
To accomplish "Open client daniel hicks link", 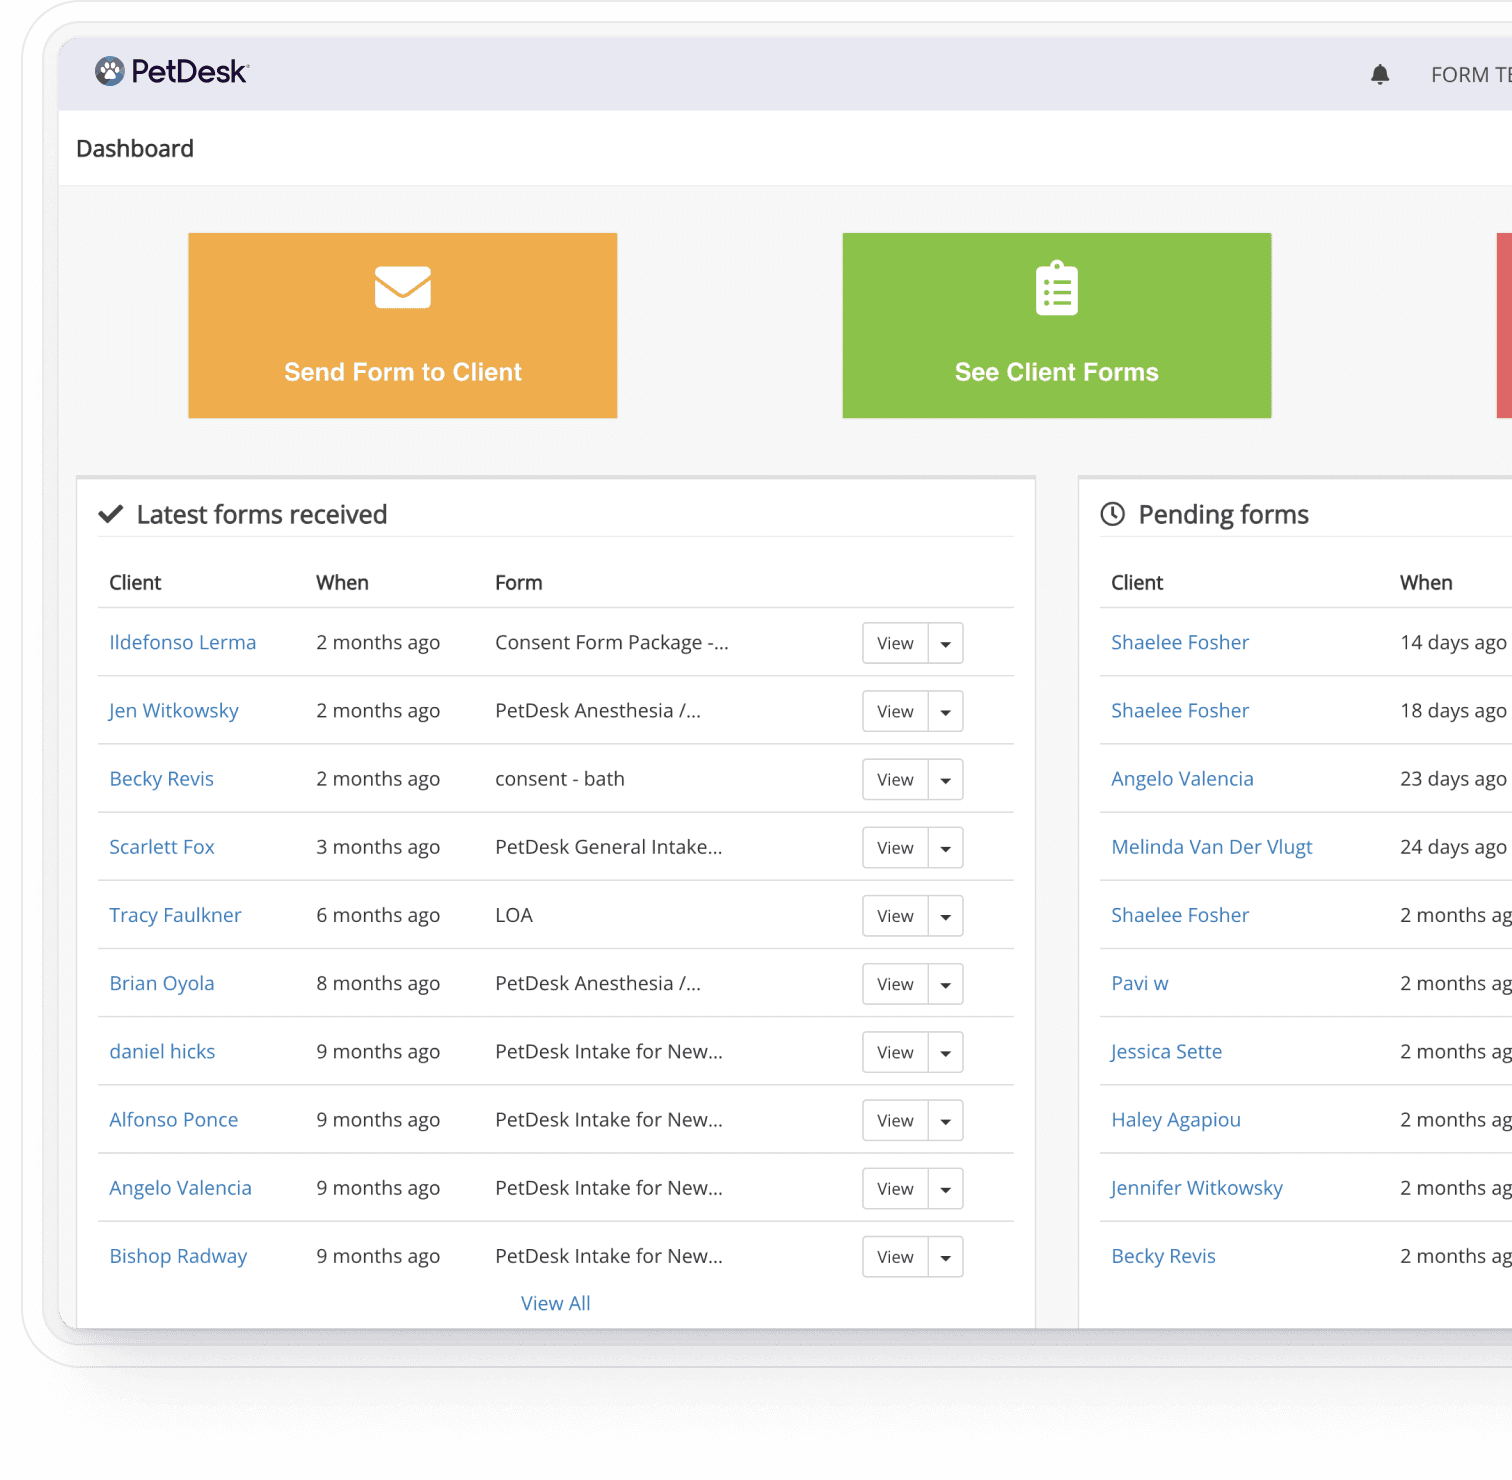I will [162, 1051].
